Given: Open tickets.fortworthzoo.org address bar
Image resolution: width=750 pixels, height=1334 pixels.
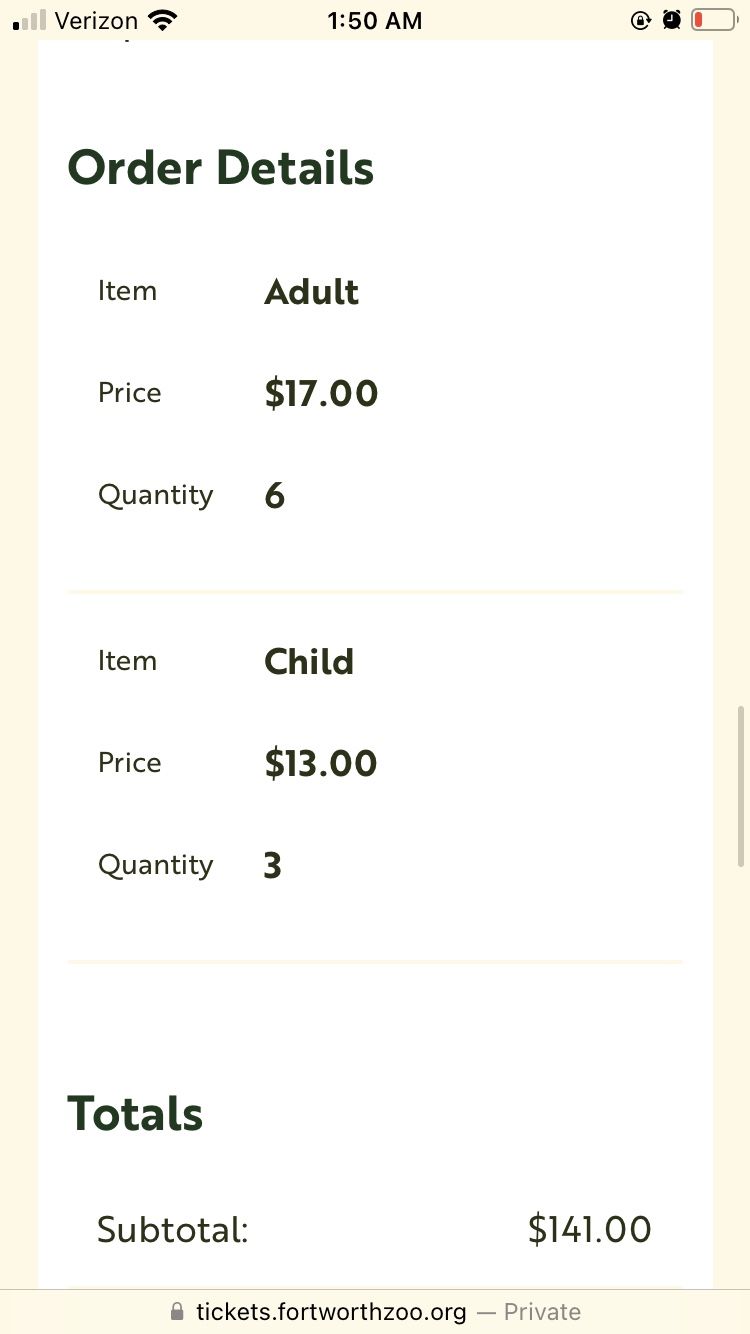Looking at the screenshot, I should click(375, 1311).
